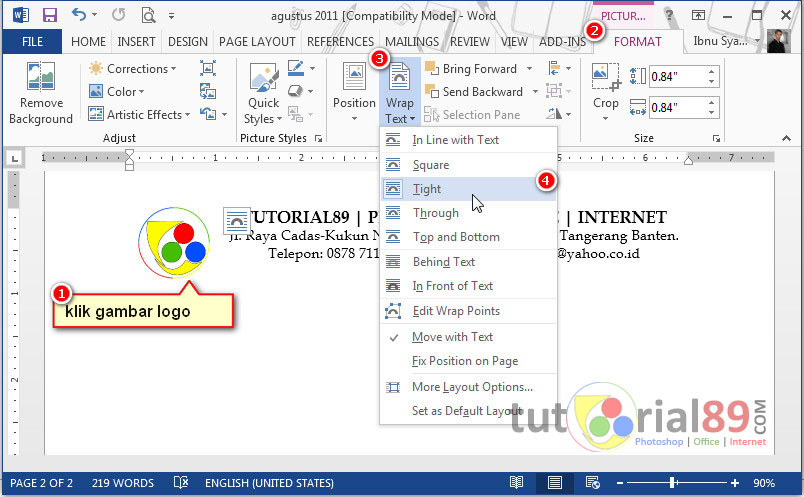Screen dimensions: 804x497
Task: Open the Size dialog launcher
Action: 716,138
